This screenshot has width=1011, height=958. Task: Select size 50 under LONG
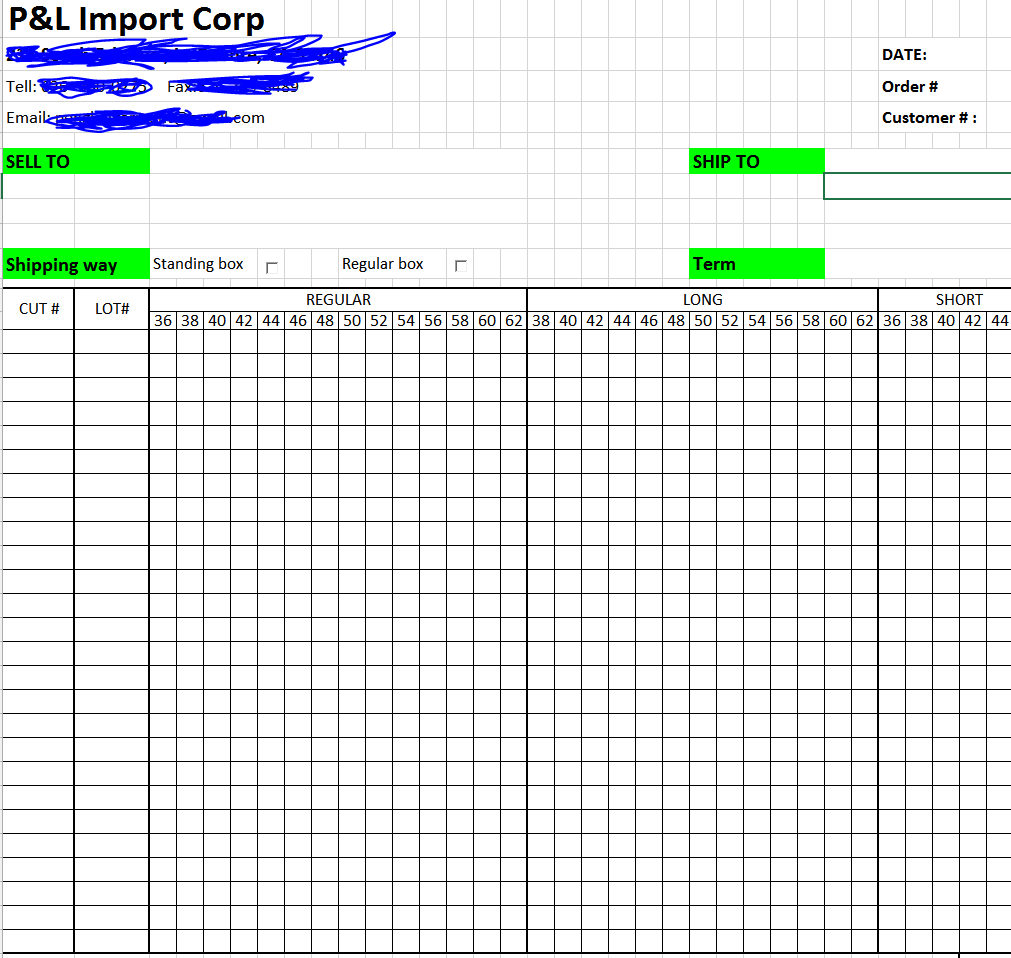(703, 320)
